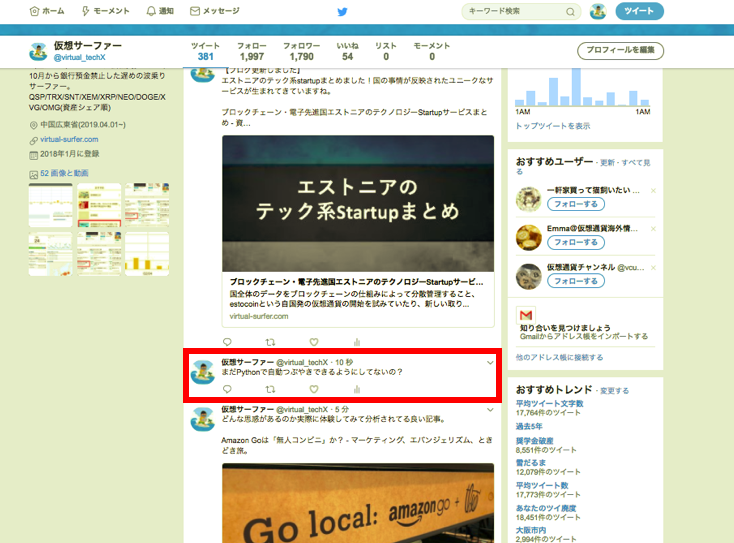The width and height of the screenshot is (734, 543).
Task: Click the 一軒家買って猫飼いたい user avatar
Action: coord(528,199)
